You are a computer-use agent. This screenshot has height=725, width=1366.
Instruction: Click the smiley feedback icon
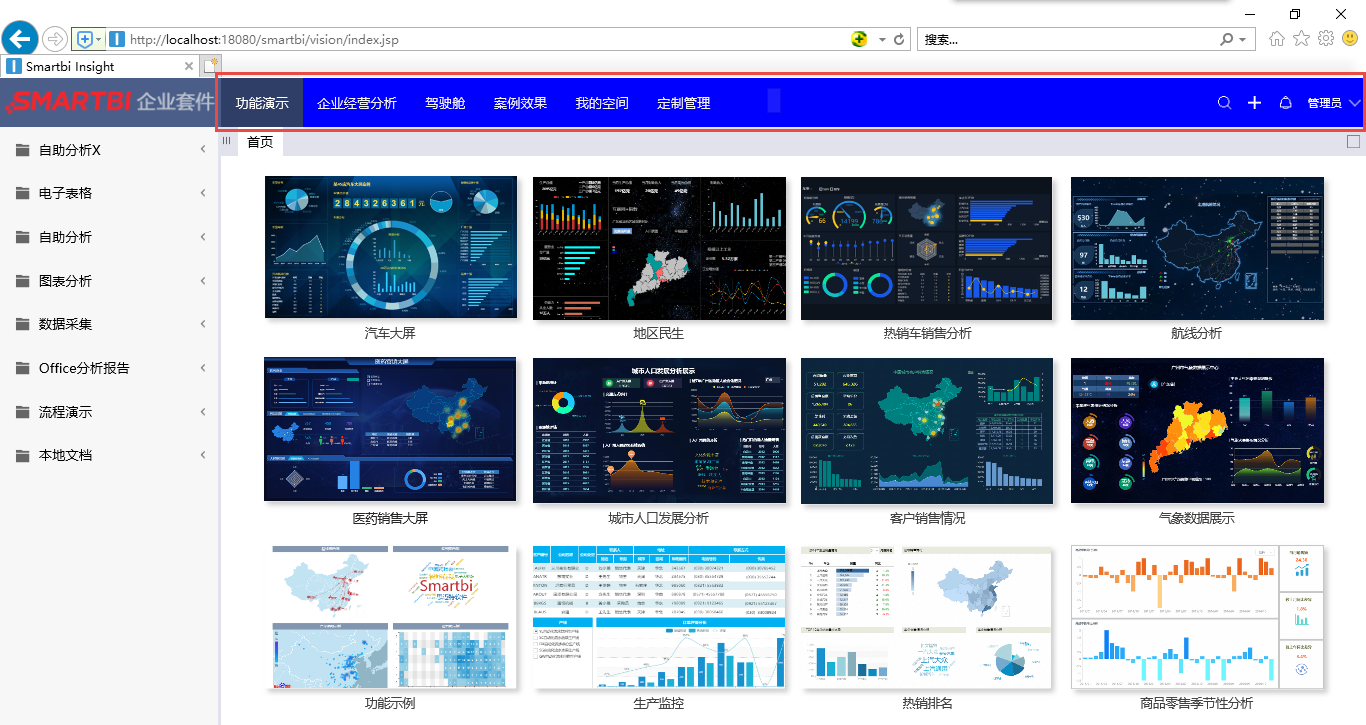(x=1350, y=39)
